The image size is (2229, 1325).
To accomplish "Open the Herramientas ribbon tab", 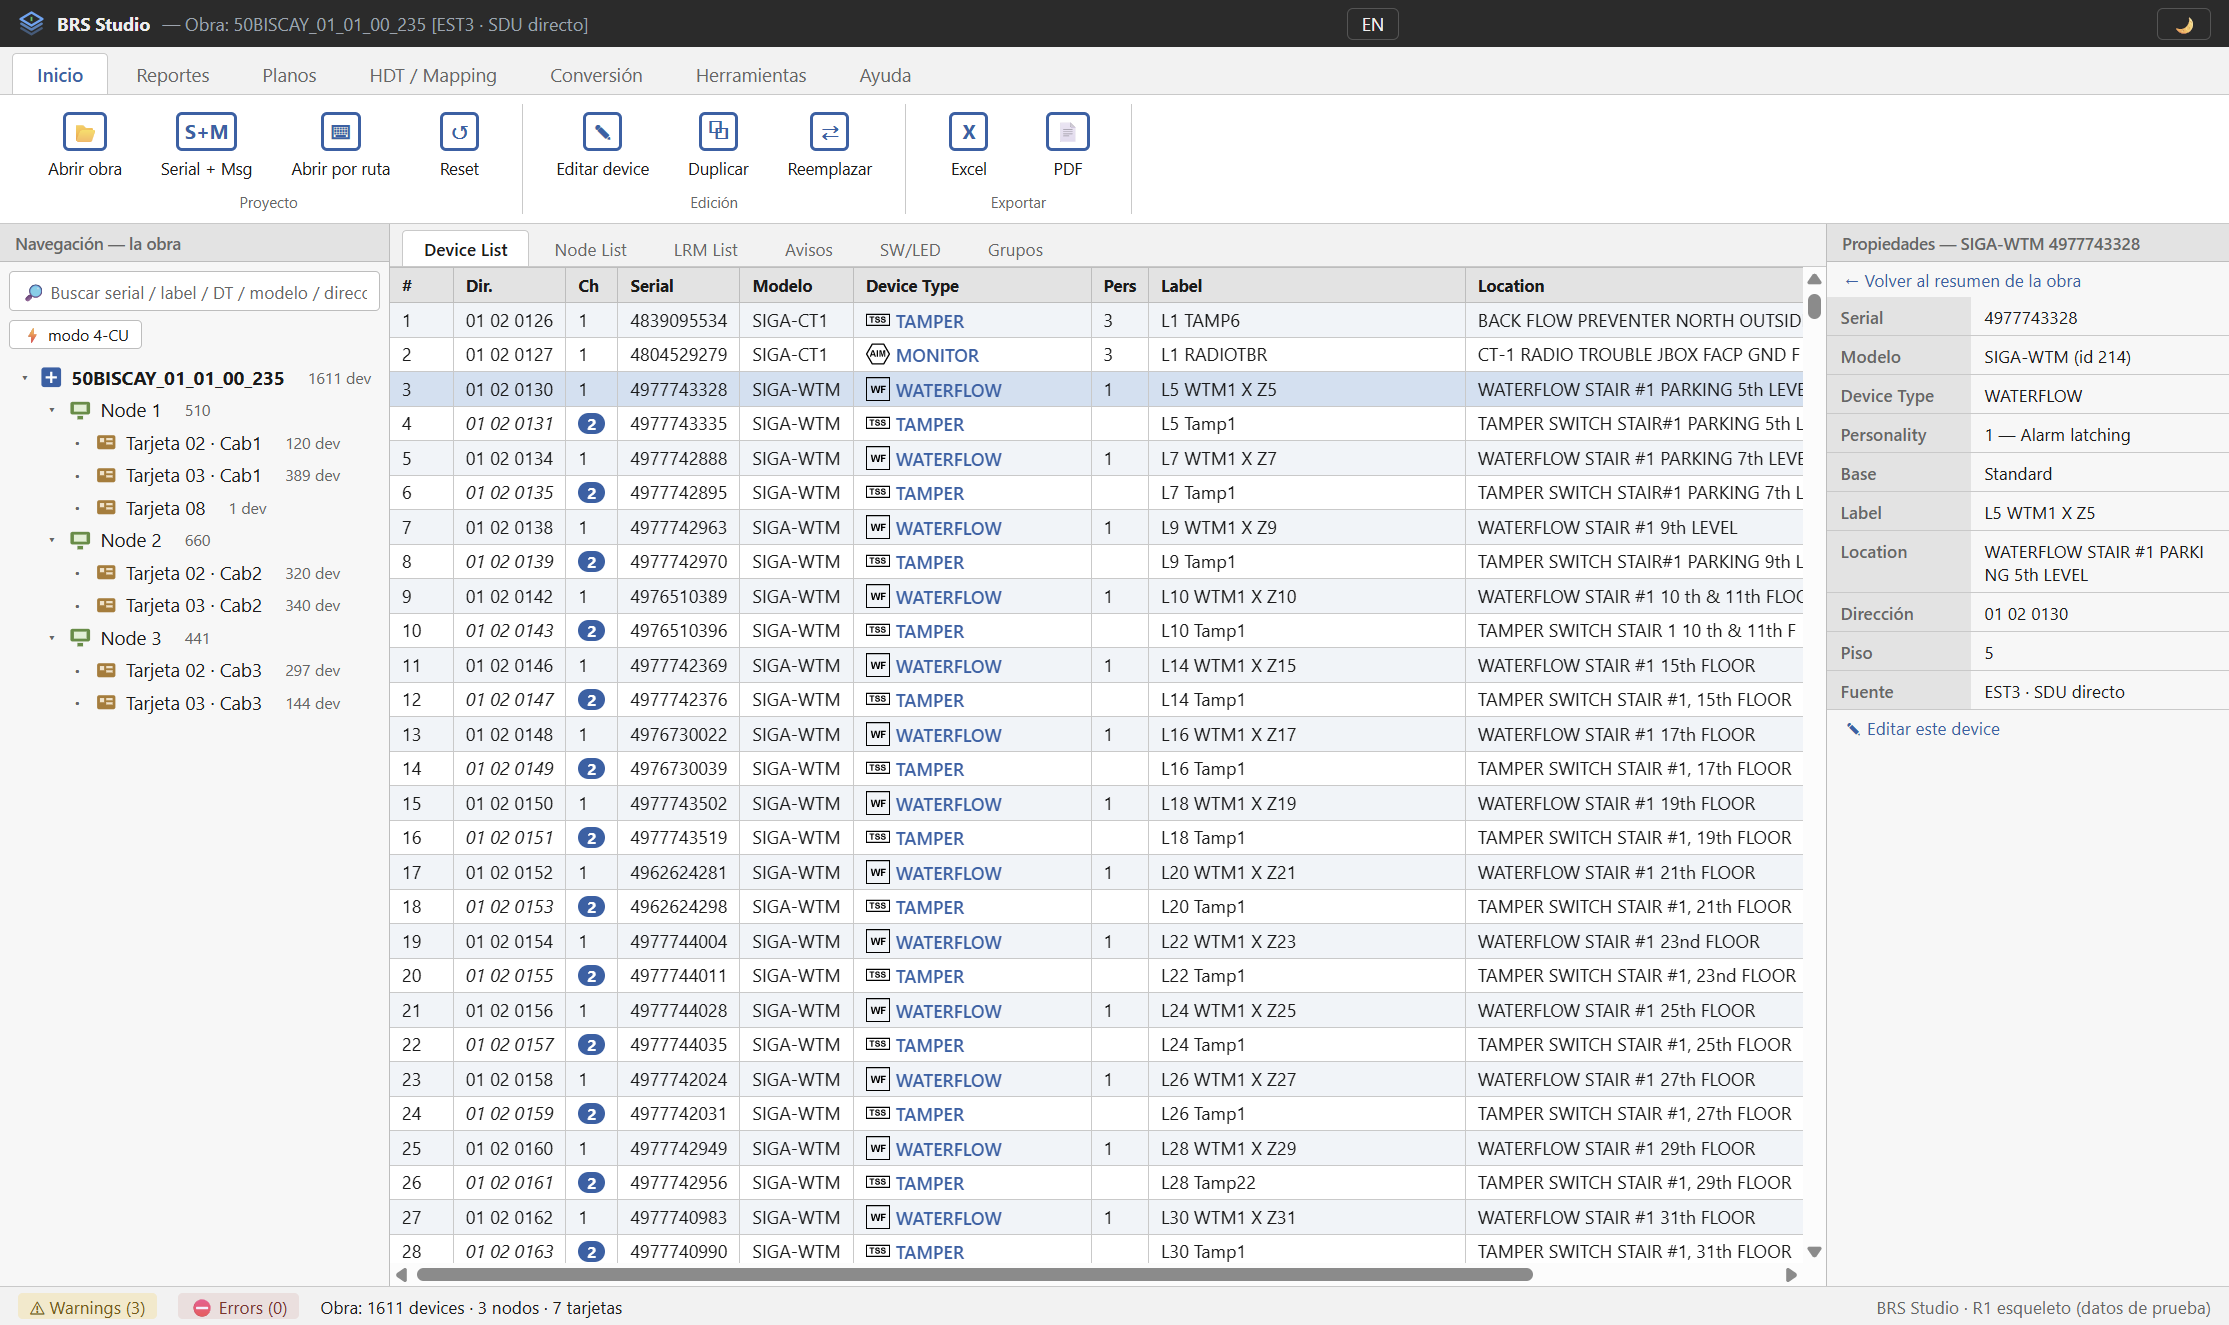I will tap(751, 75).
